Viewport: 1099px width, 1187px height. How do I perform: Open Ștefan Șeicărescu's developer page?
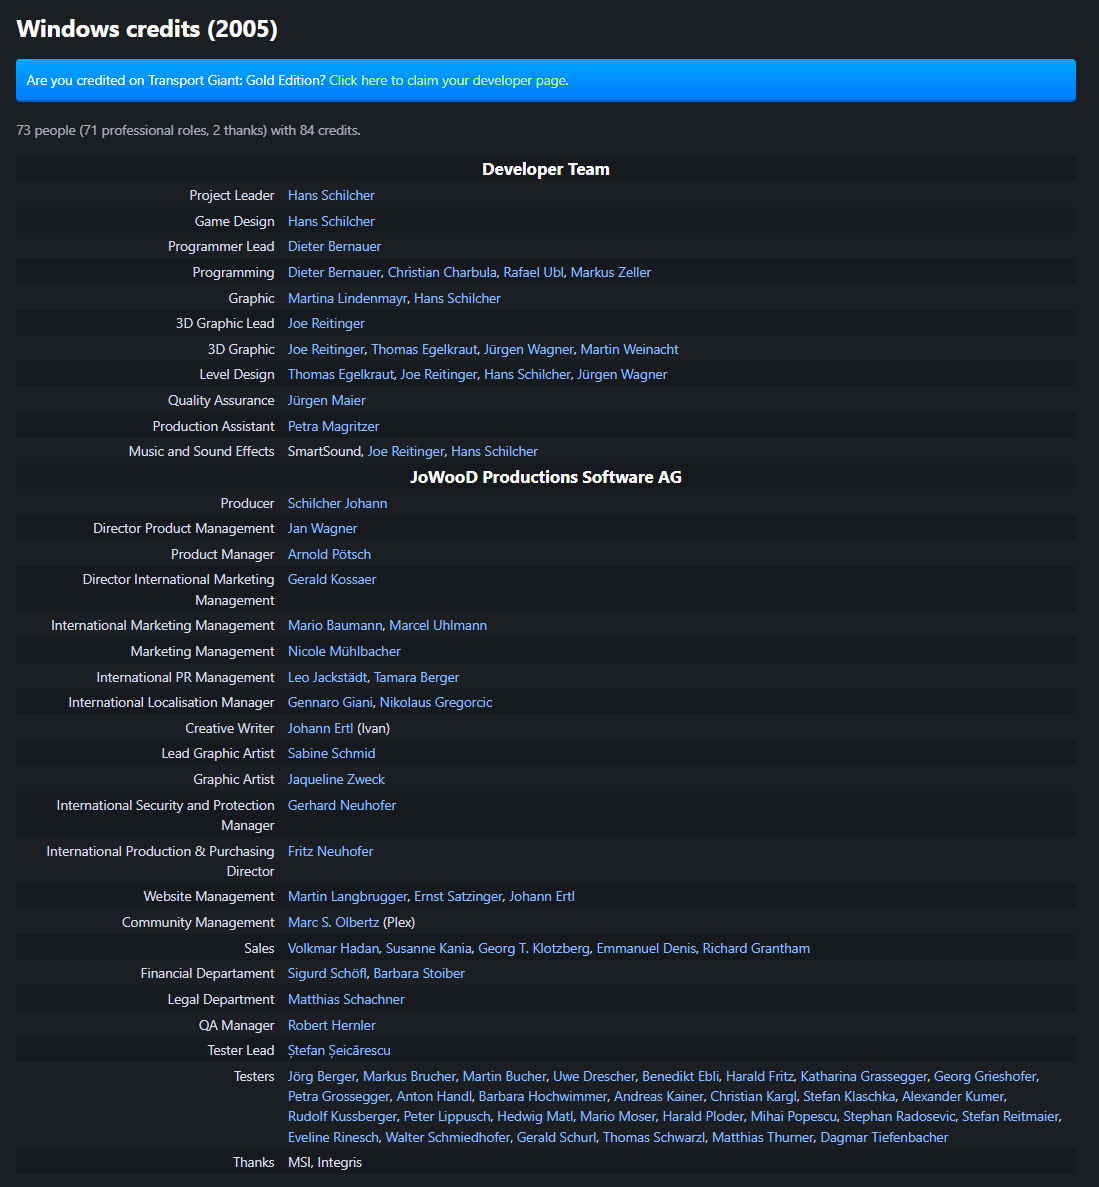pyautogui.click(x=339, y=1051)
